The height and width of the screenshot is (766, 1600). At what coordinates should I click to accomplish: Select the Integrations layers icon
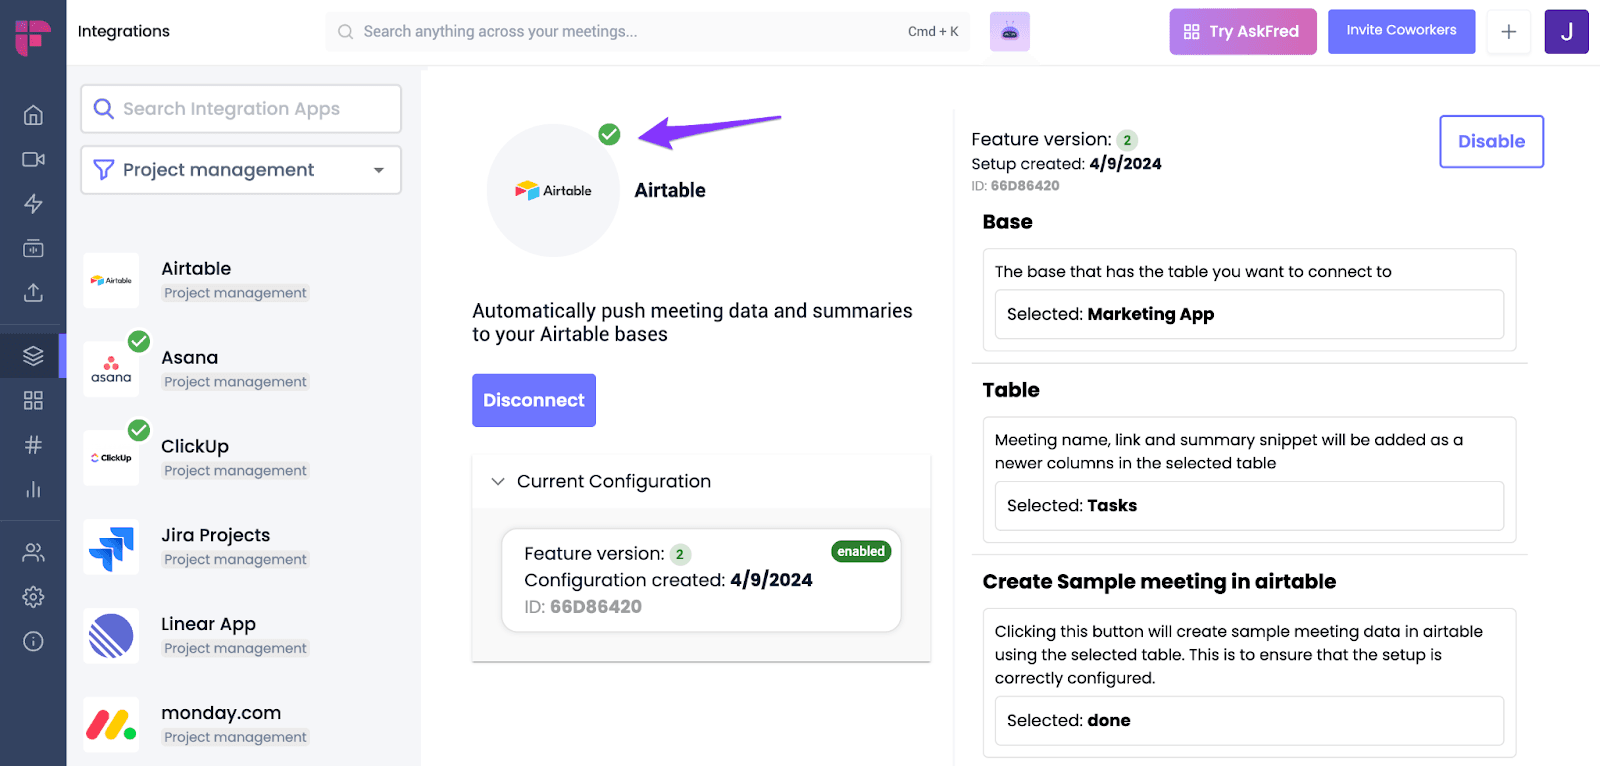click(x=33, y=355)
